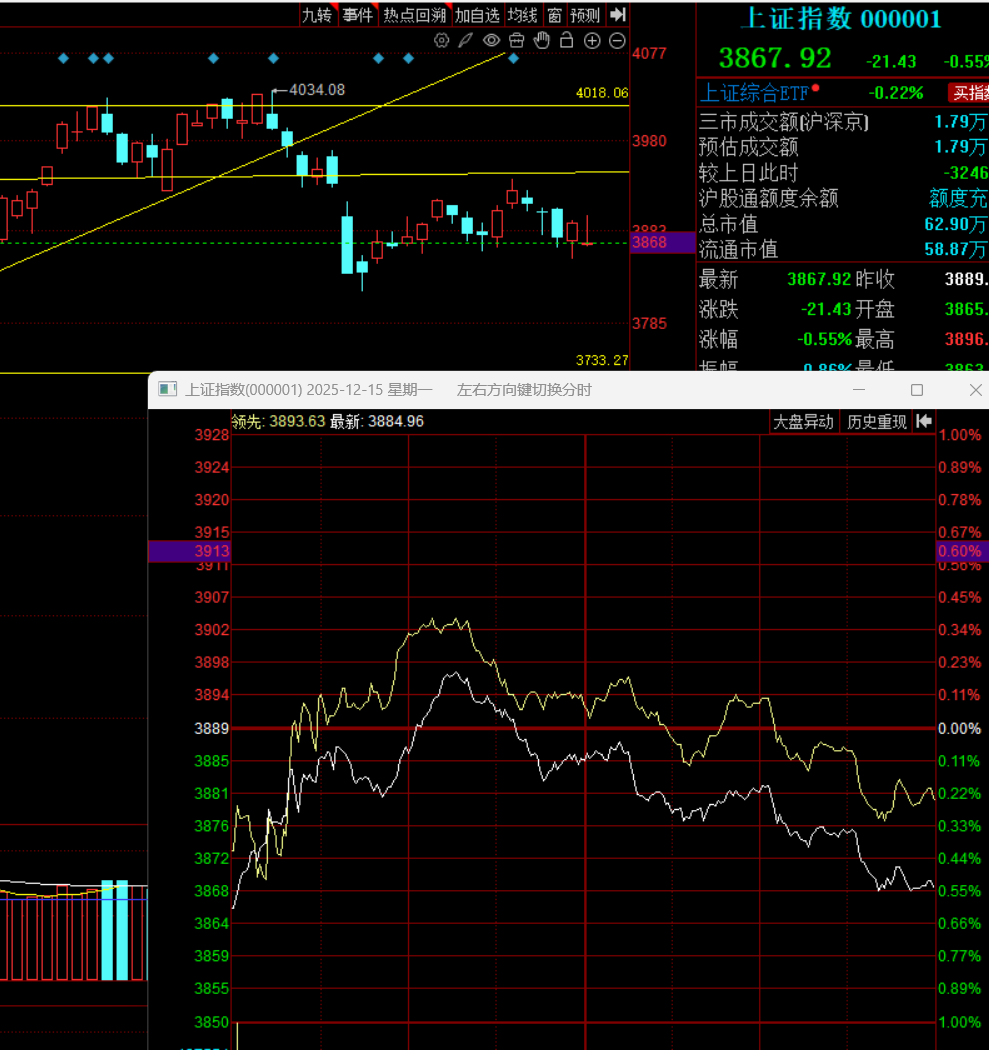Click the blue diamond above the 4034.08 candle

[272, 58]
